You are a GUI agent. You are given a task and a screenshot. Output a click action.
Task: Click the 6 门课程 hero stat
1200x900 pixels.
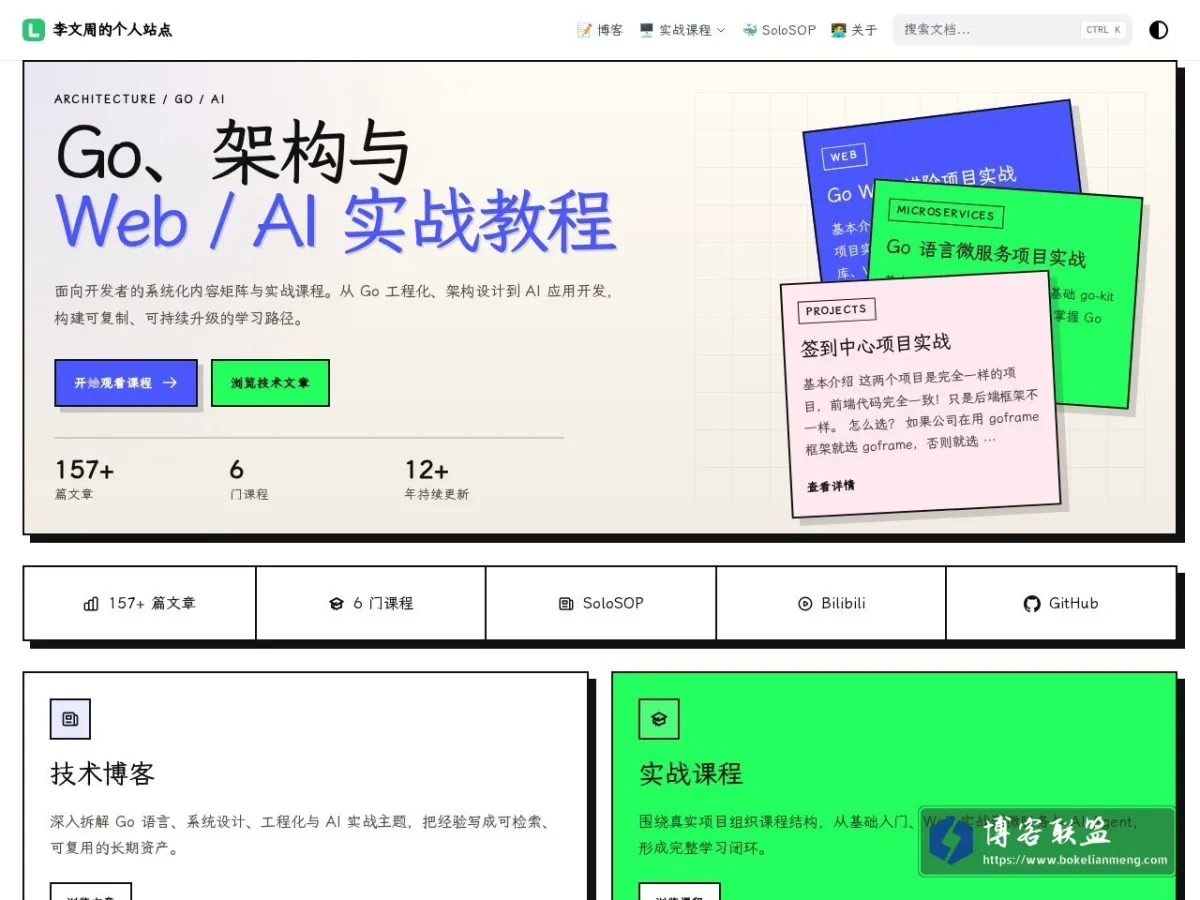(249, 479)
